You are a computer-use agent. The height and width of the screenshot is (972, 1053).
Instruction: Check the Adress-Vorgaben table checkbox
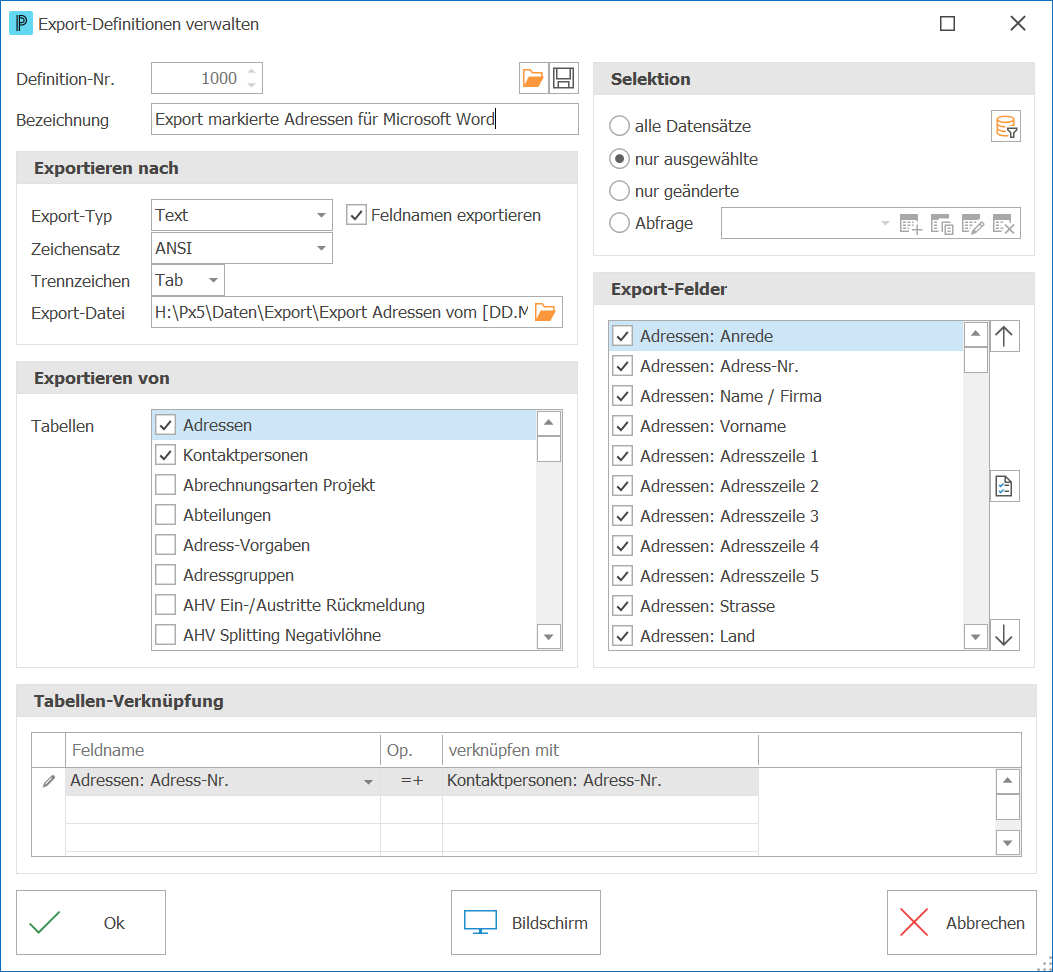(x=165, y=545)
